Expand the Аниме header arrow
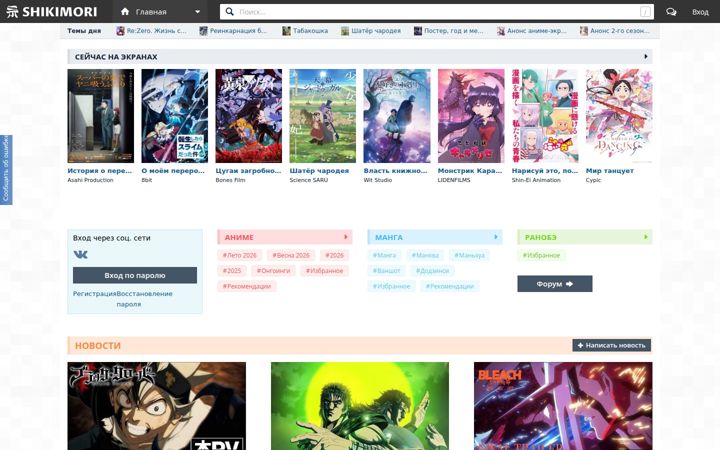 (346, 237)
